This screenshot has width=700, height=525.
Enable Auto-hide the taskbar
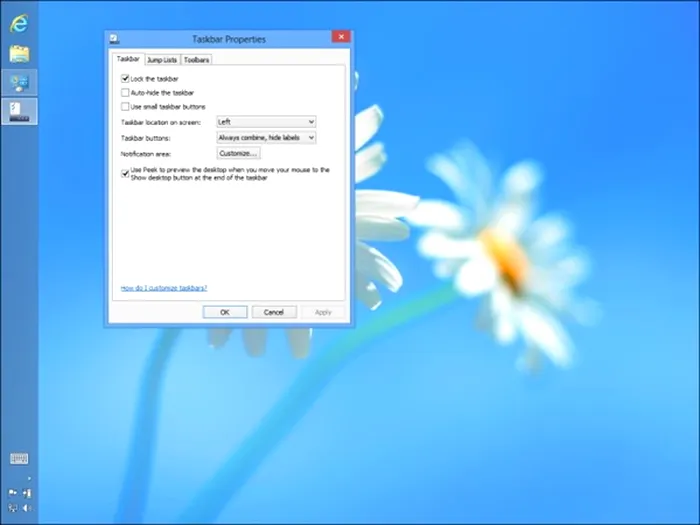125,93
